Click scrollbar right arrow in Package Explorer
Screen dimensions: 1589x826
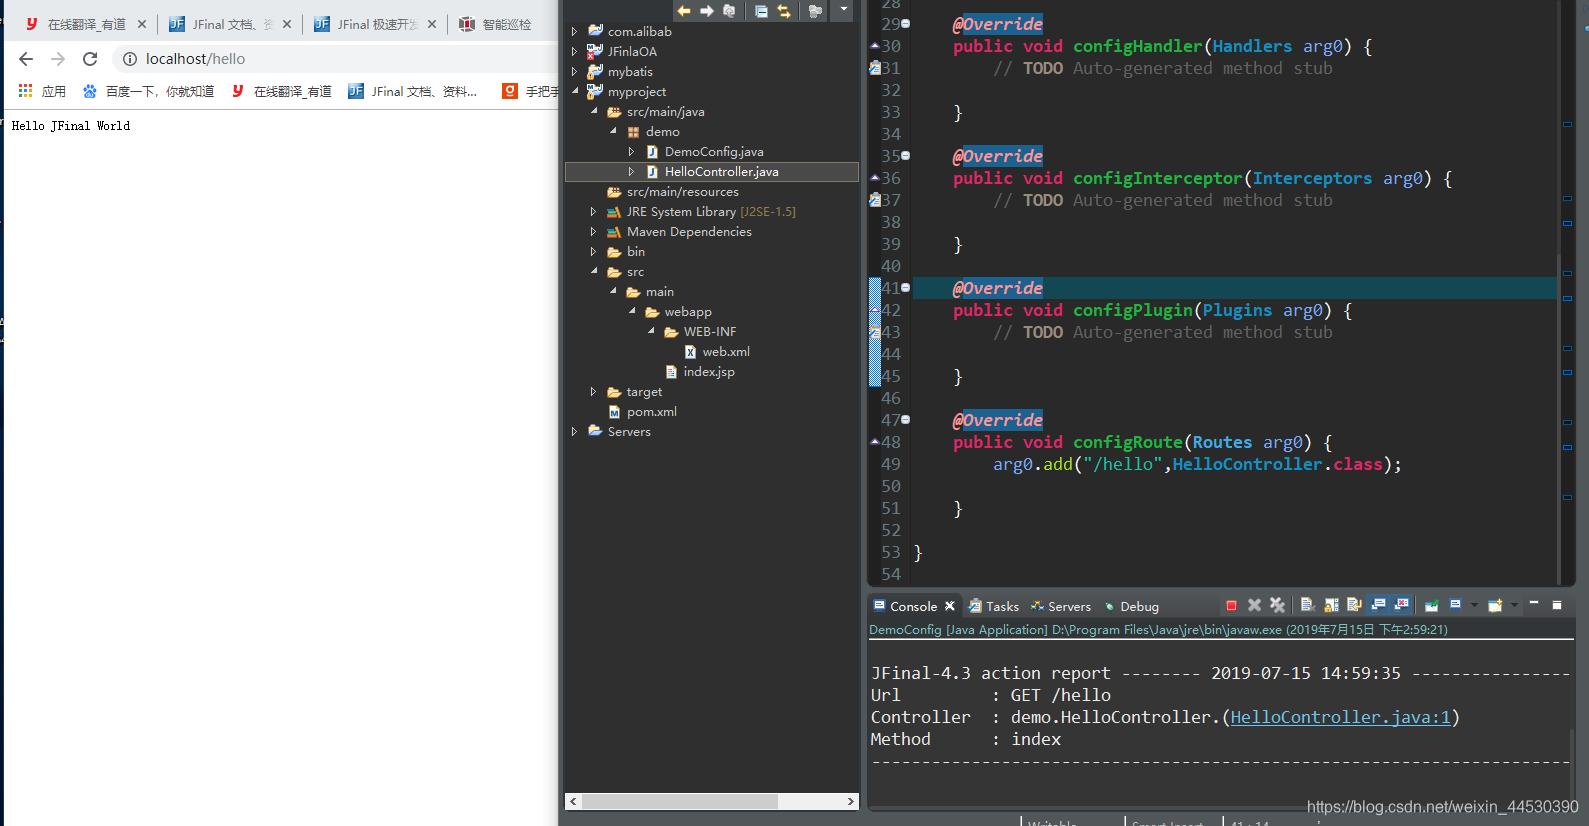point(851,801)
